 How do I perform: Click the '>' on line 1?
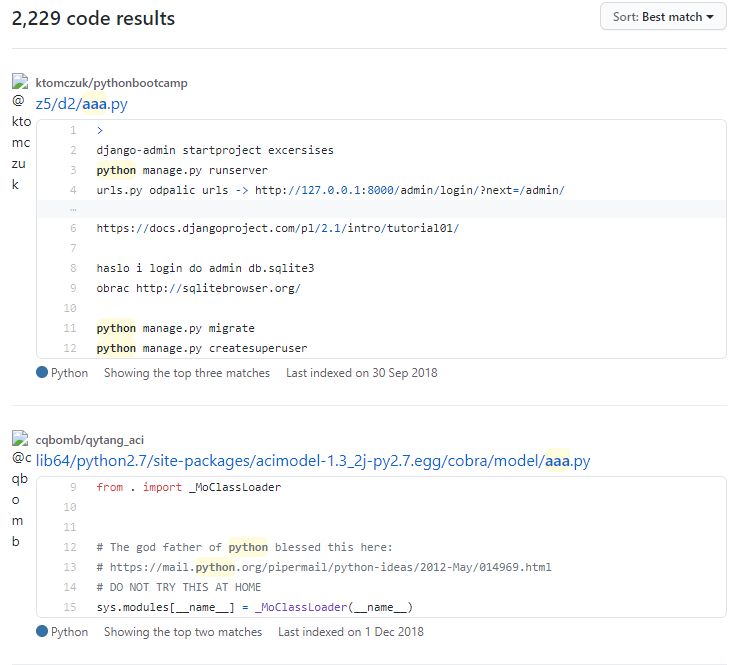pos(100,130)
